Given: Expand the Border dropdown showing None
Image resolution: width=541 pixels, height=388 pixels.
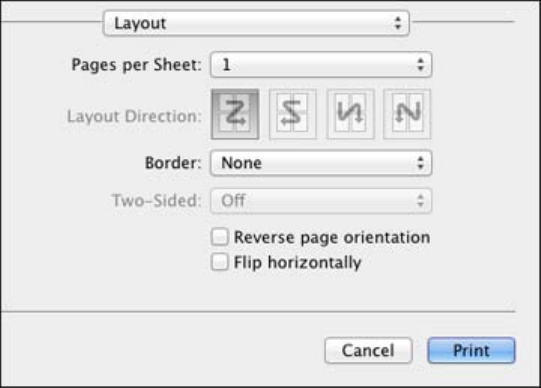Looking at the screenshot, I should 321,163.
